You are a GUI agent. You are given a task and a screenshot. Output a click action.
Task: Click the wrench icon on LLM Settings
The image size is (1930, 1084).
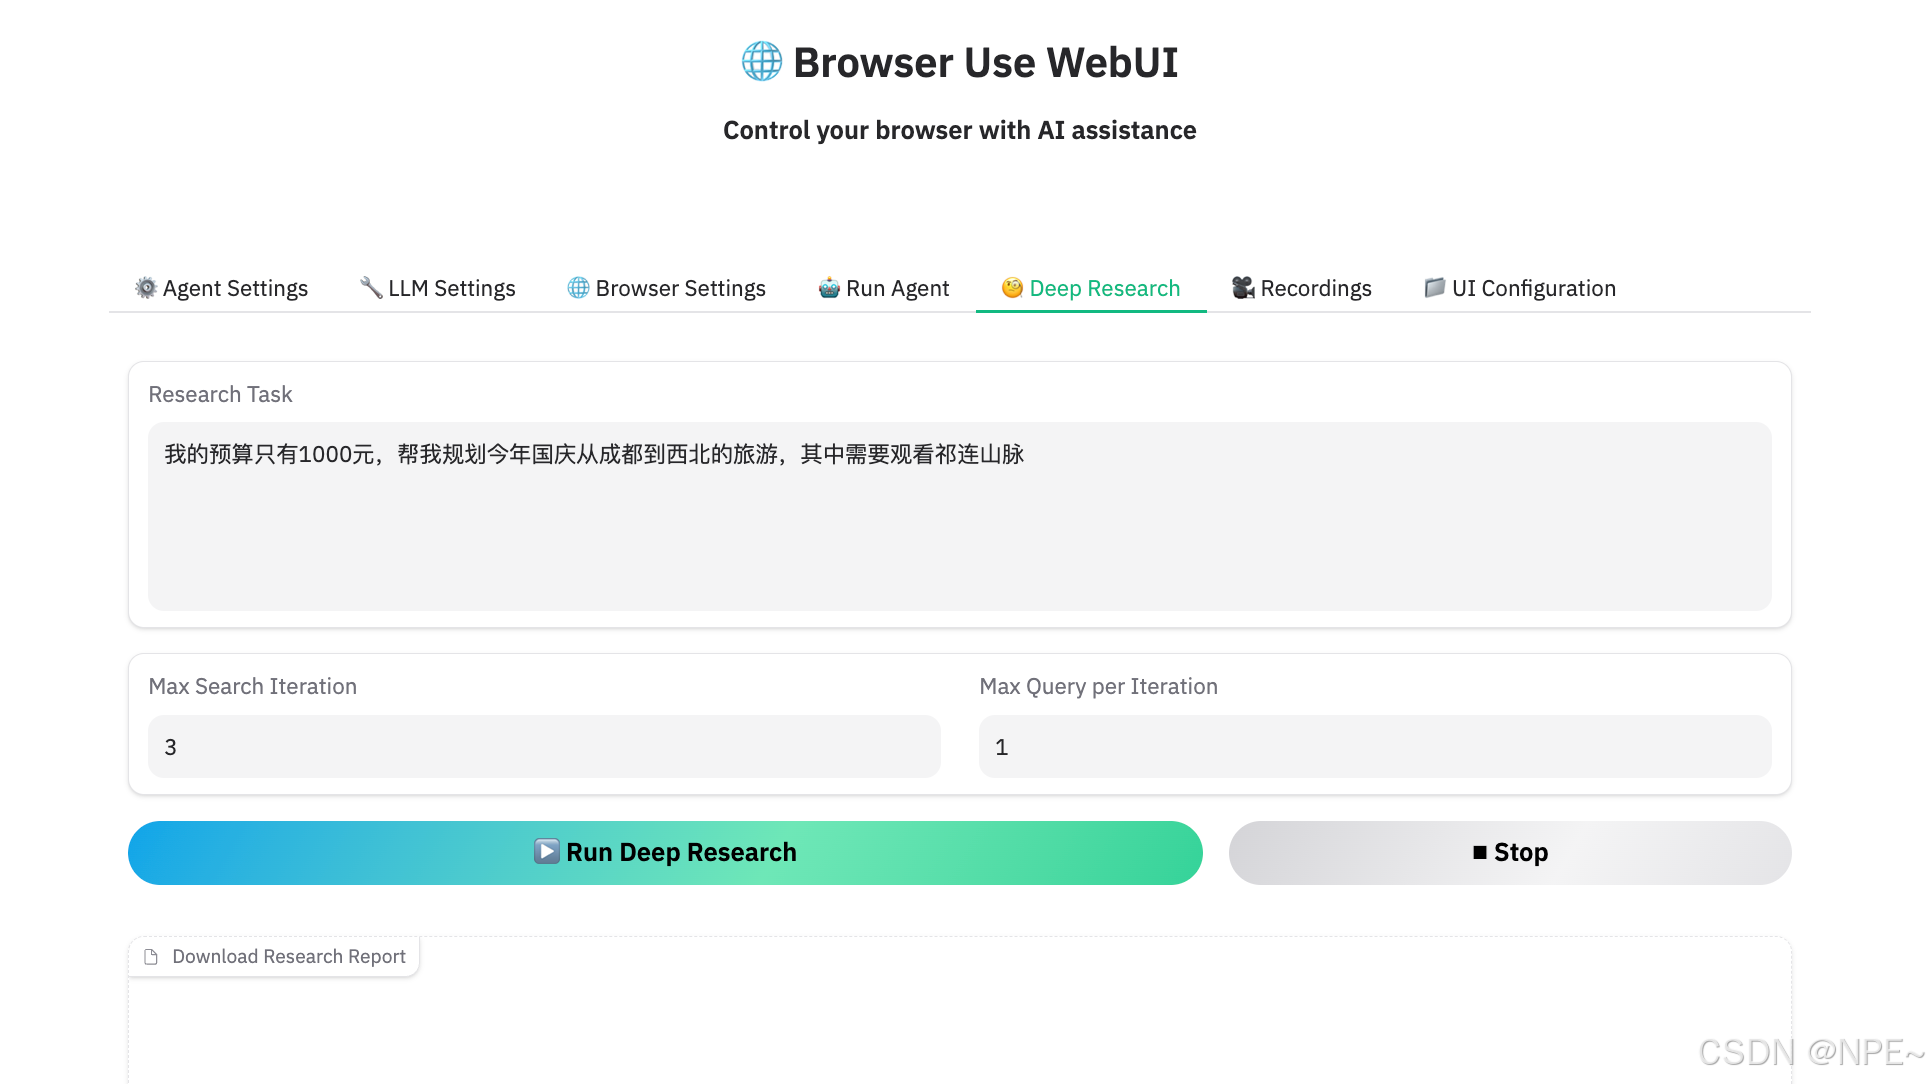[x=371, y=288]
